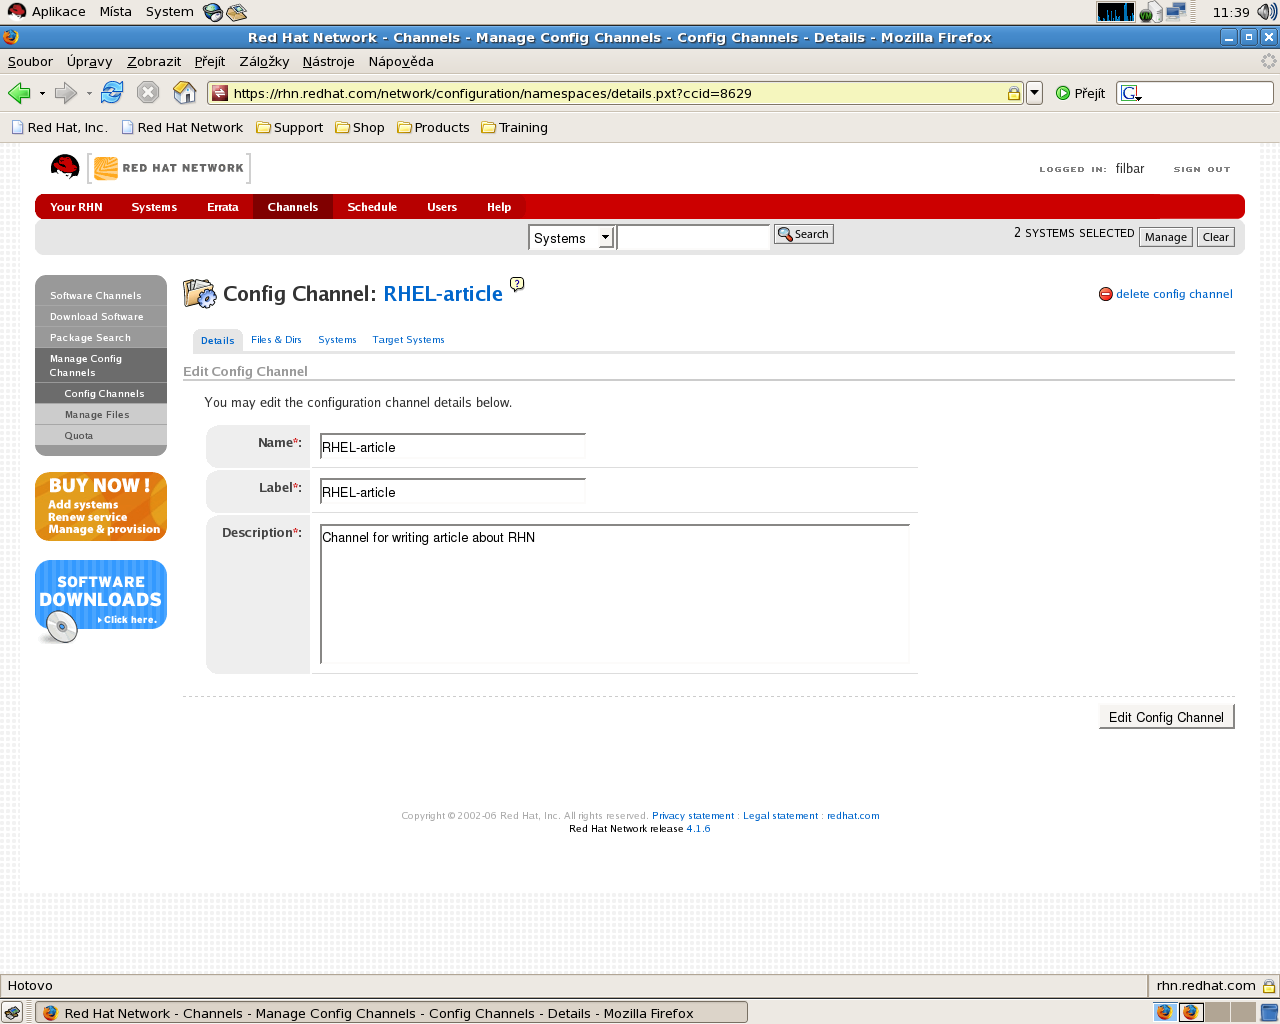Click the Software Downloads banner

[101, 599]
